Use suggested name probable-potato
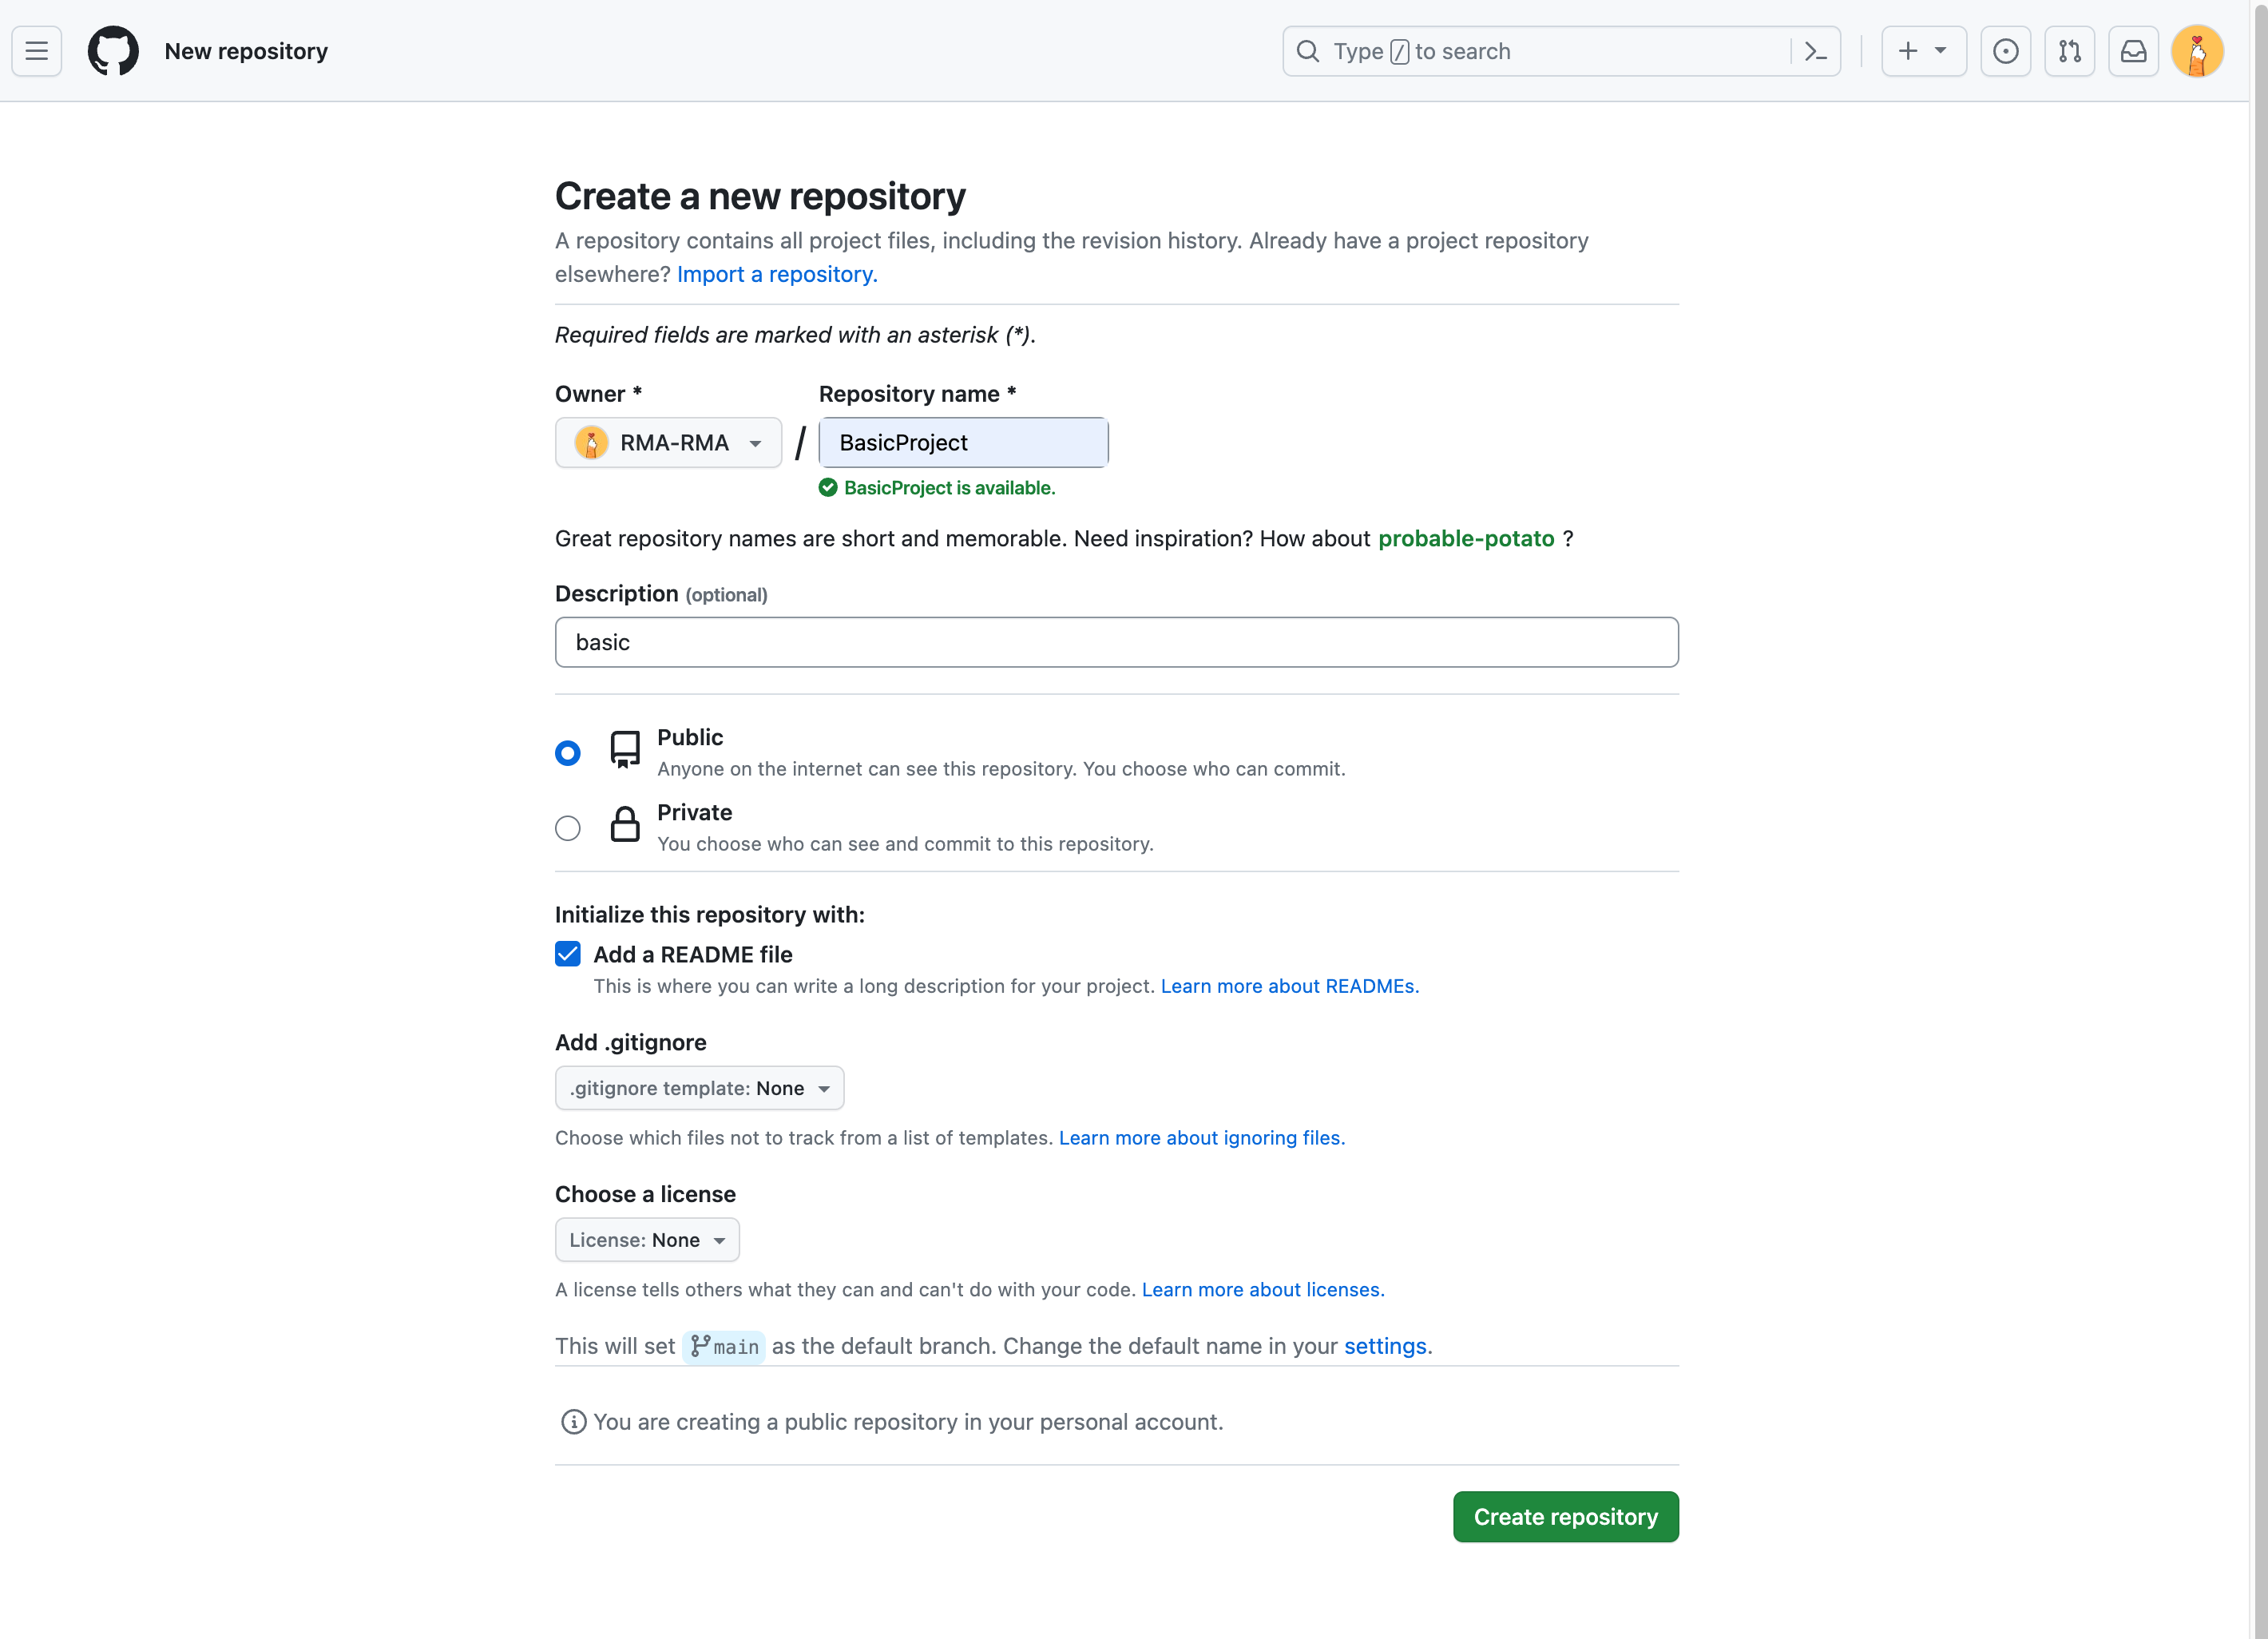 tap(1465, 539)
